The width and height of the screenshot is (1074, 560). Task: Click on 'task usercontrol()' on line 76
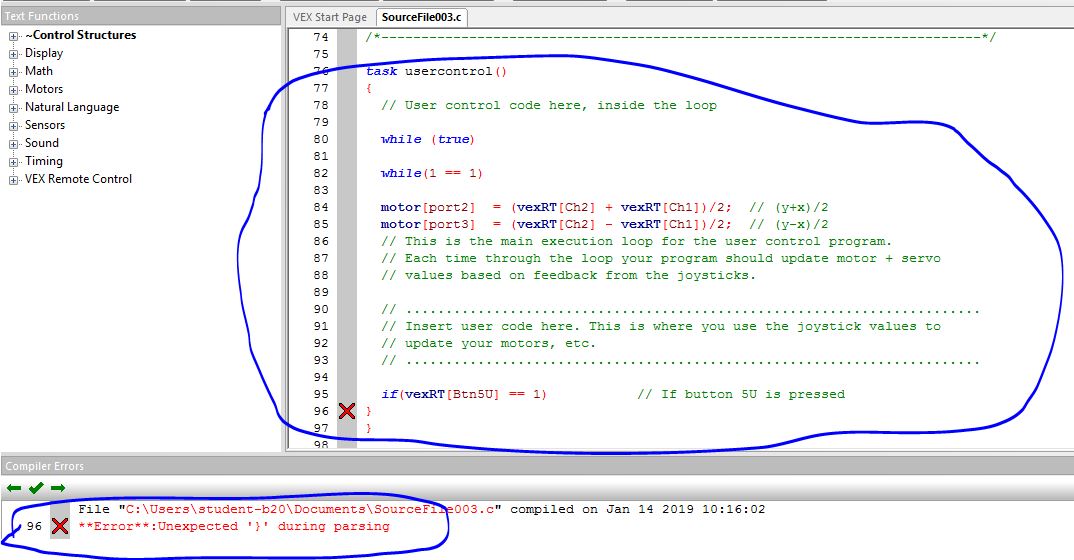coord(436,71)
